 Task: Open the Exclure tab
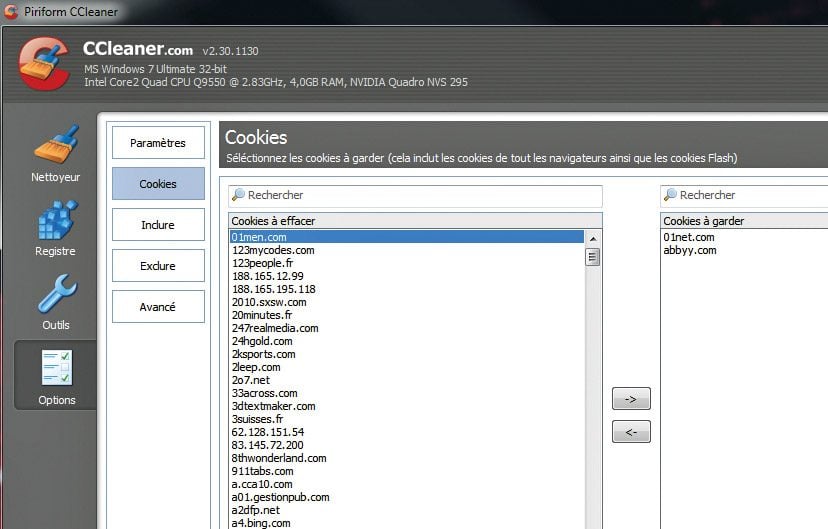click(158, 266)
